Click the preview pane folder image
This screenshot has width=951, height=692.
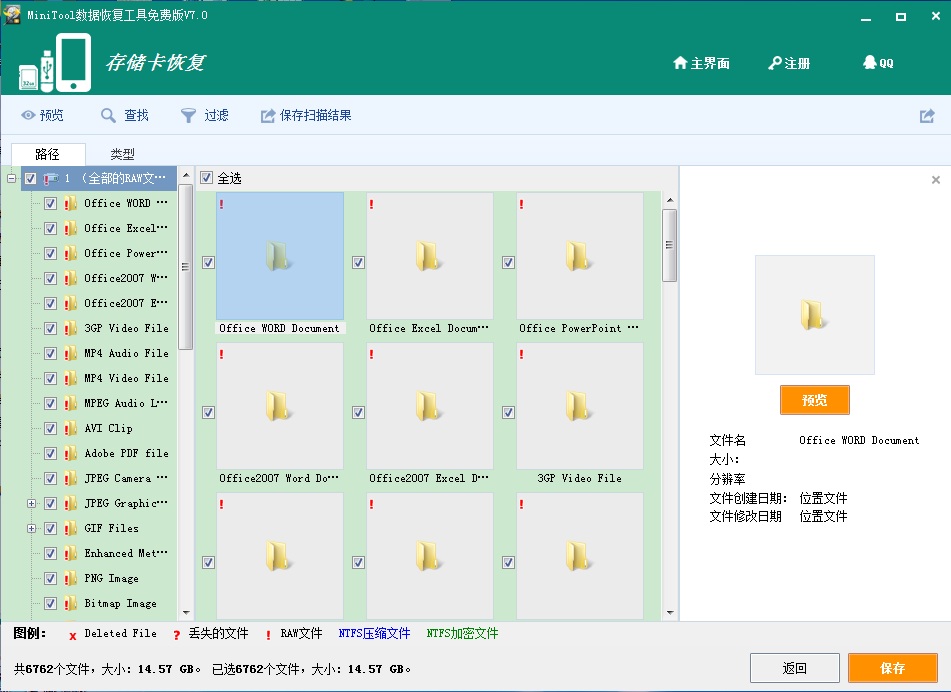point(815,315)
